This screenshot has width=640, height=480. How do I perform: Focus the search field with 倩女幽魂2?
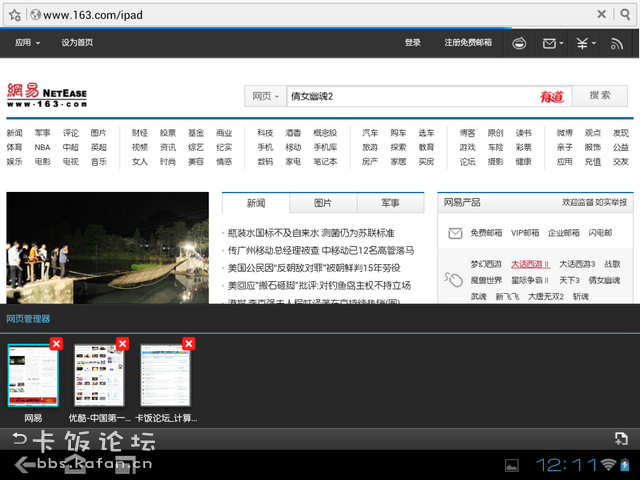[x=412, y=96]
